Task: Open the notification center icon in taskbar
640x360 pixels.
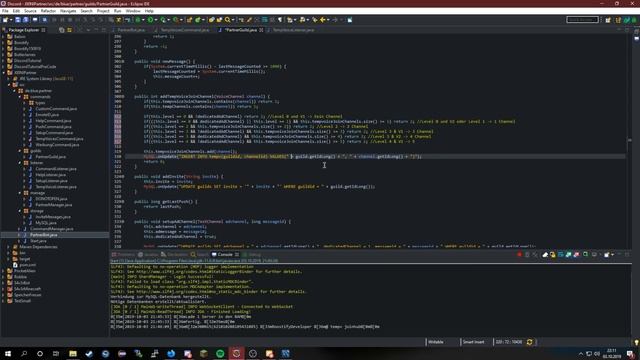Action: (x=631, y=353)
